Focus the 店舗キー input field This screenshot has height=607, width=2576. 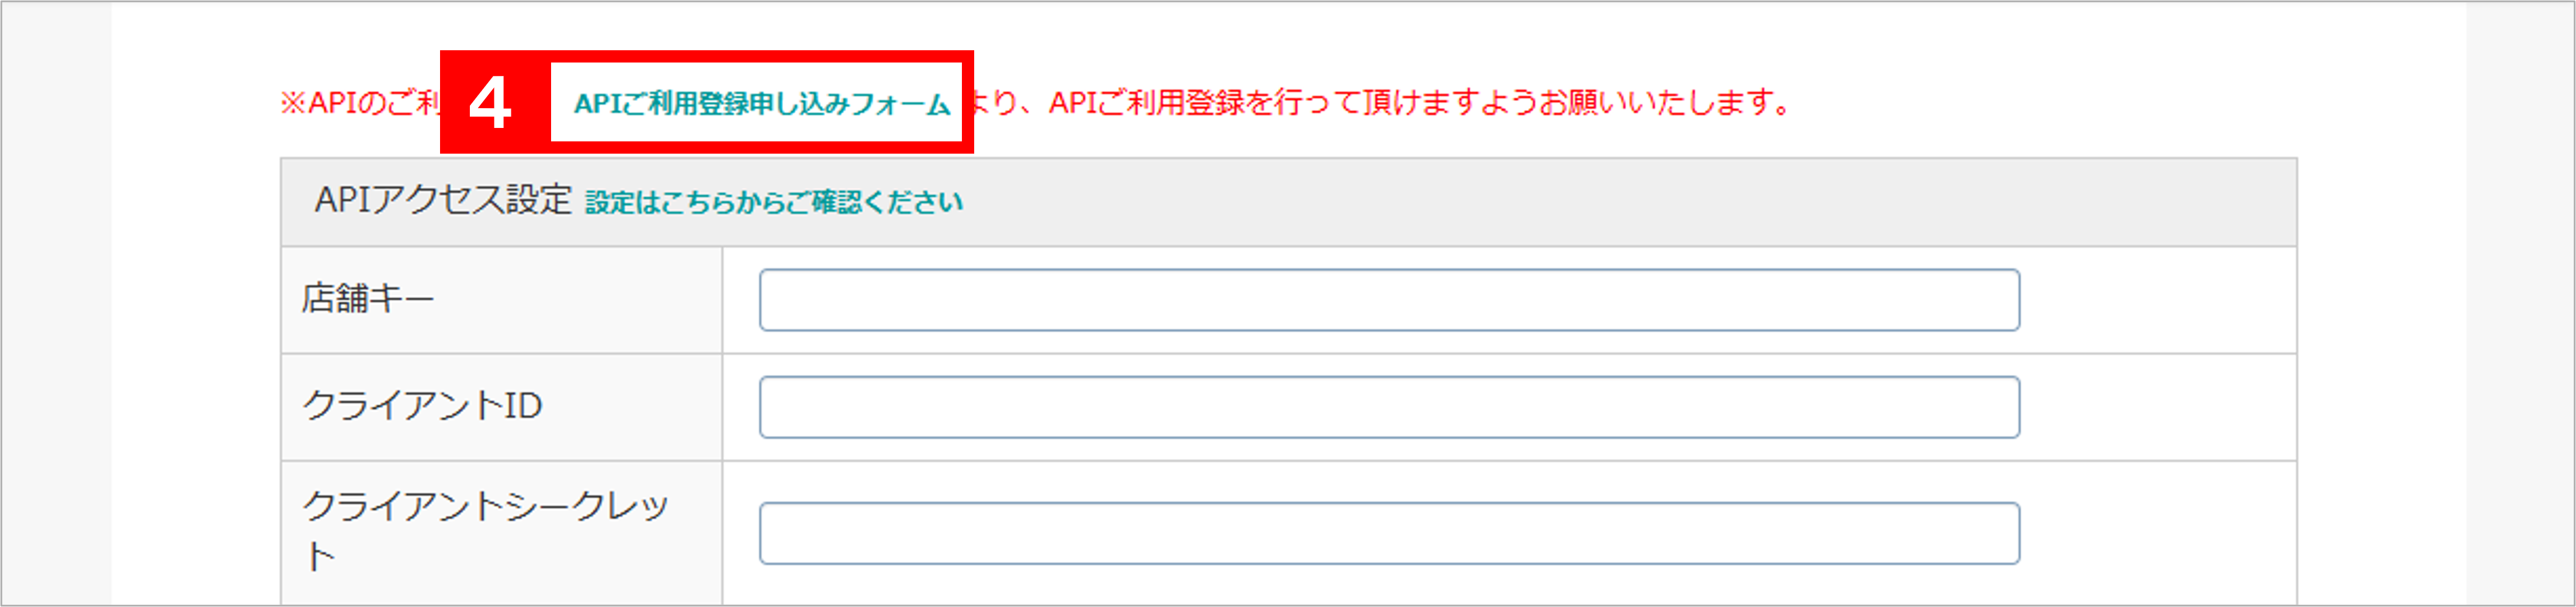tap(1389, 300)
